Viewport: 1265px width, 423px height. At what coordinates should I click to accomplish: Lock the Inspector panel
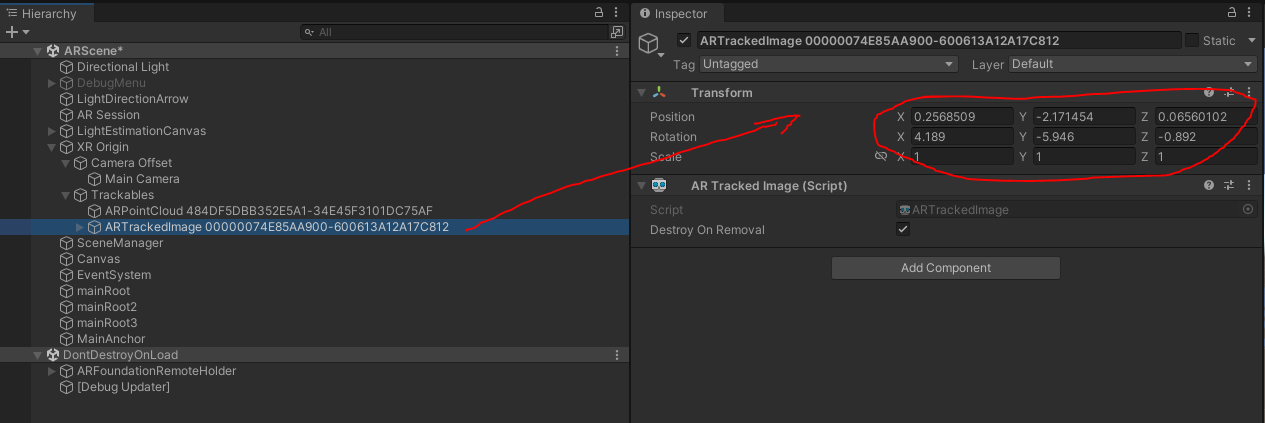point(1232,13)
